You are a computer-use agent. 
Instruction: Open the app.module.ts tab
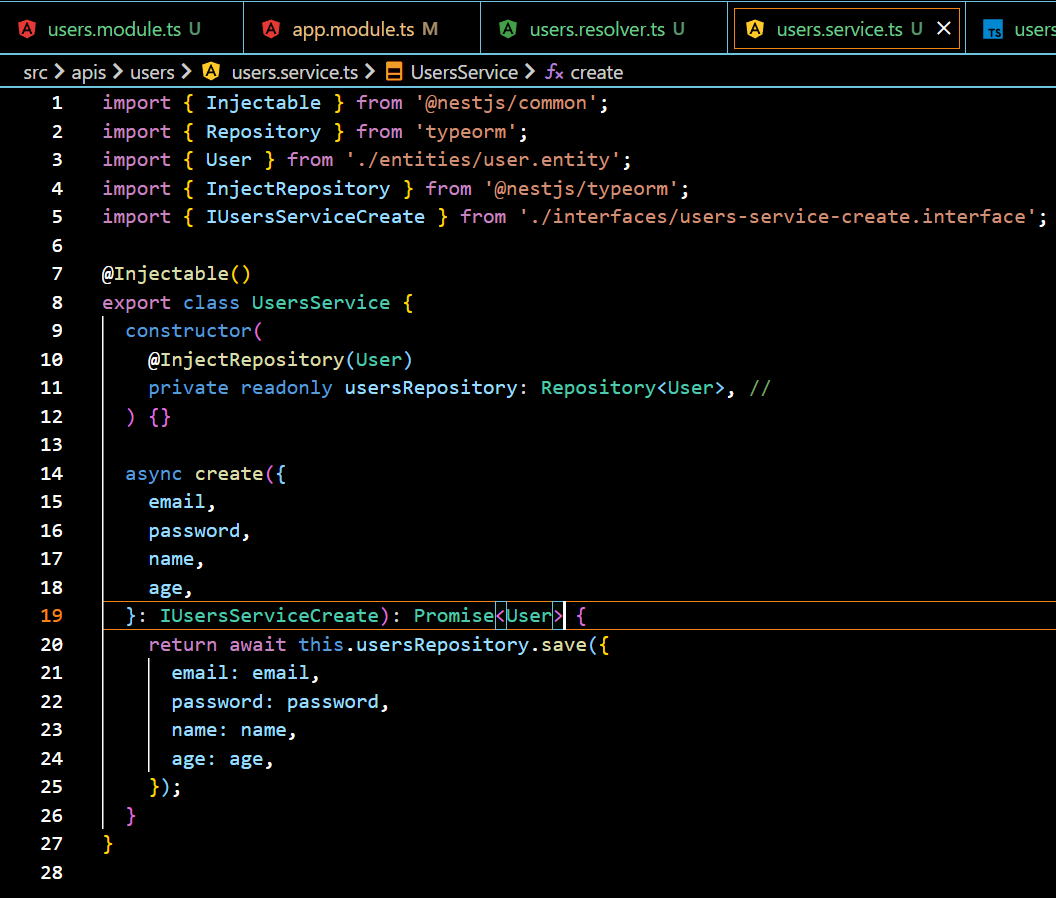[x=362, y=29]
